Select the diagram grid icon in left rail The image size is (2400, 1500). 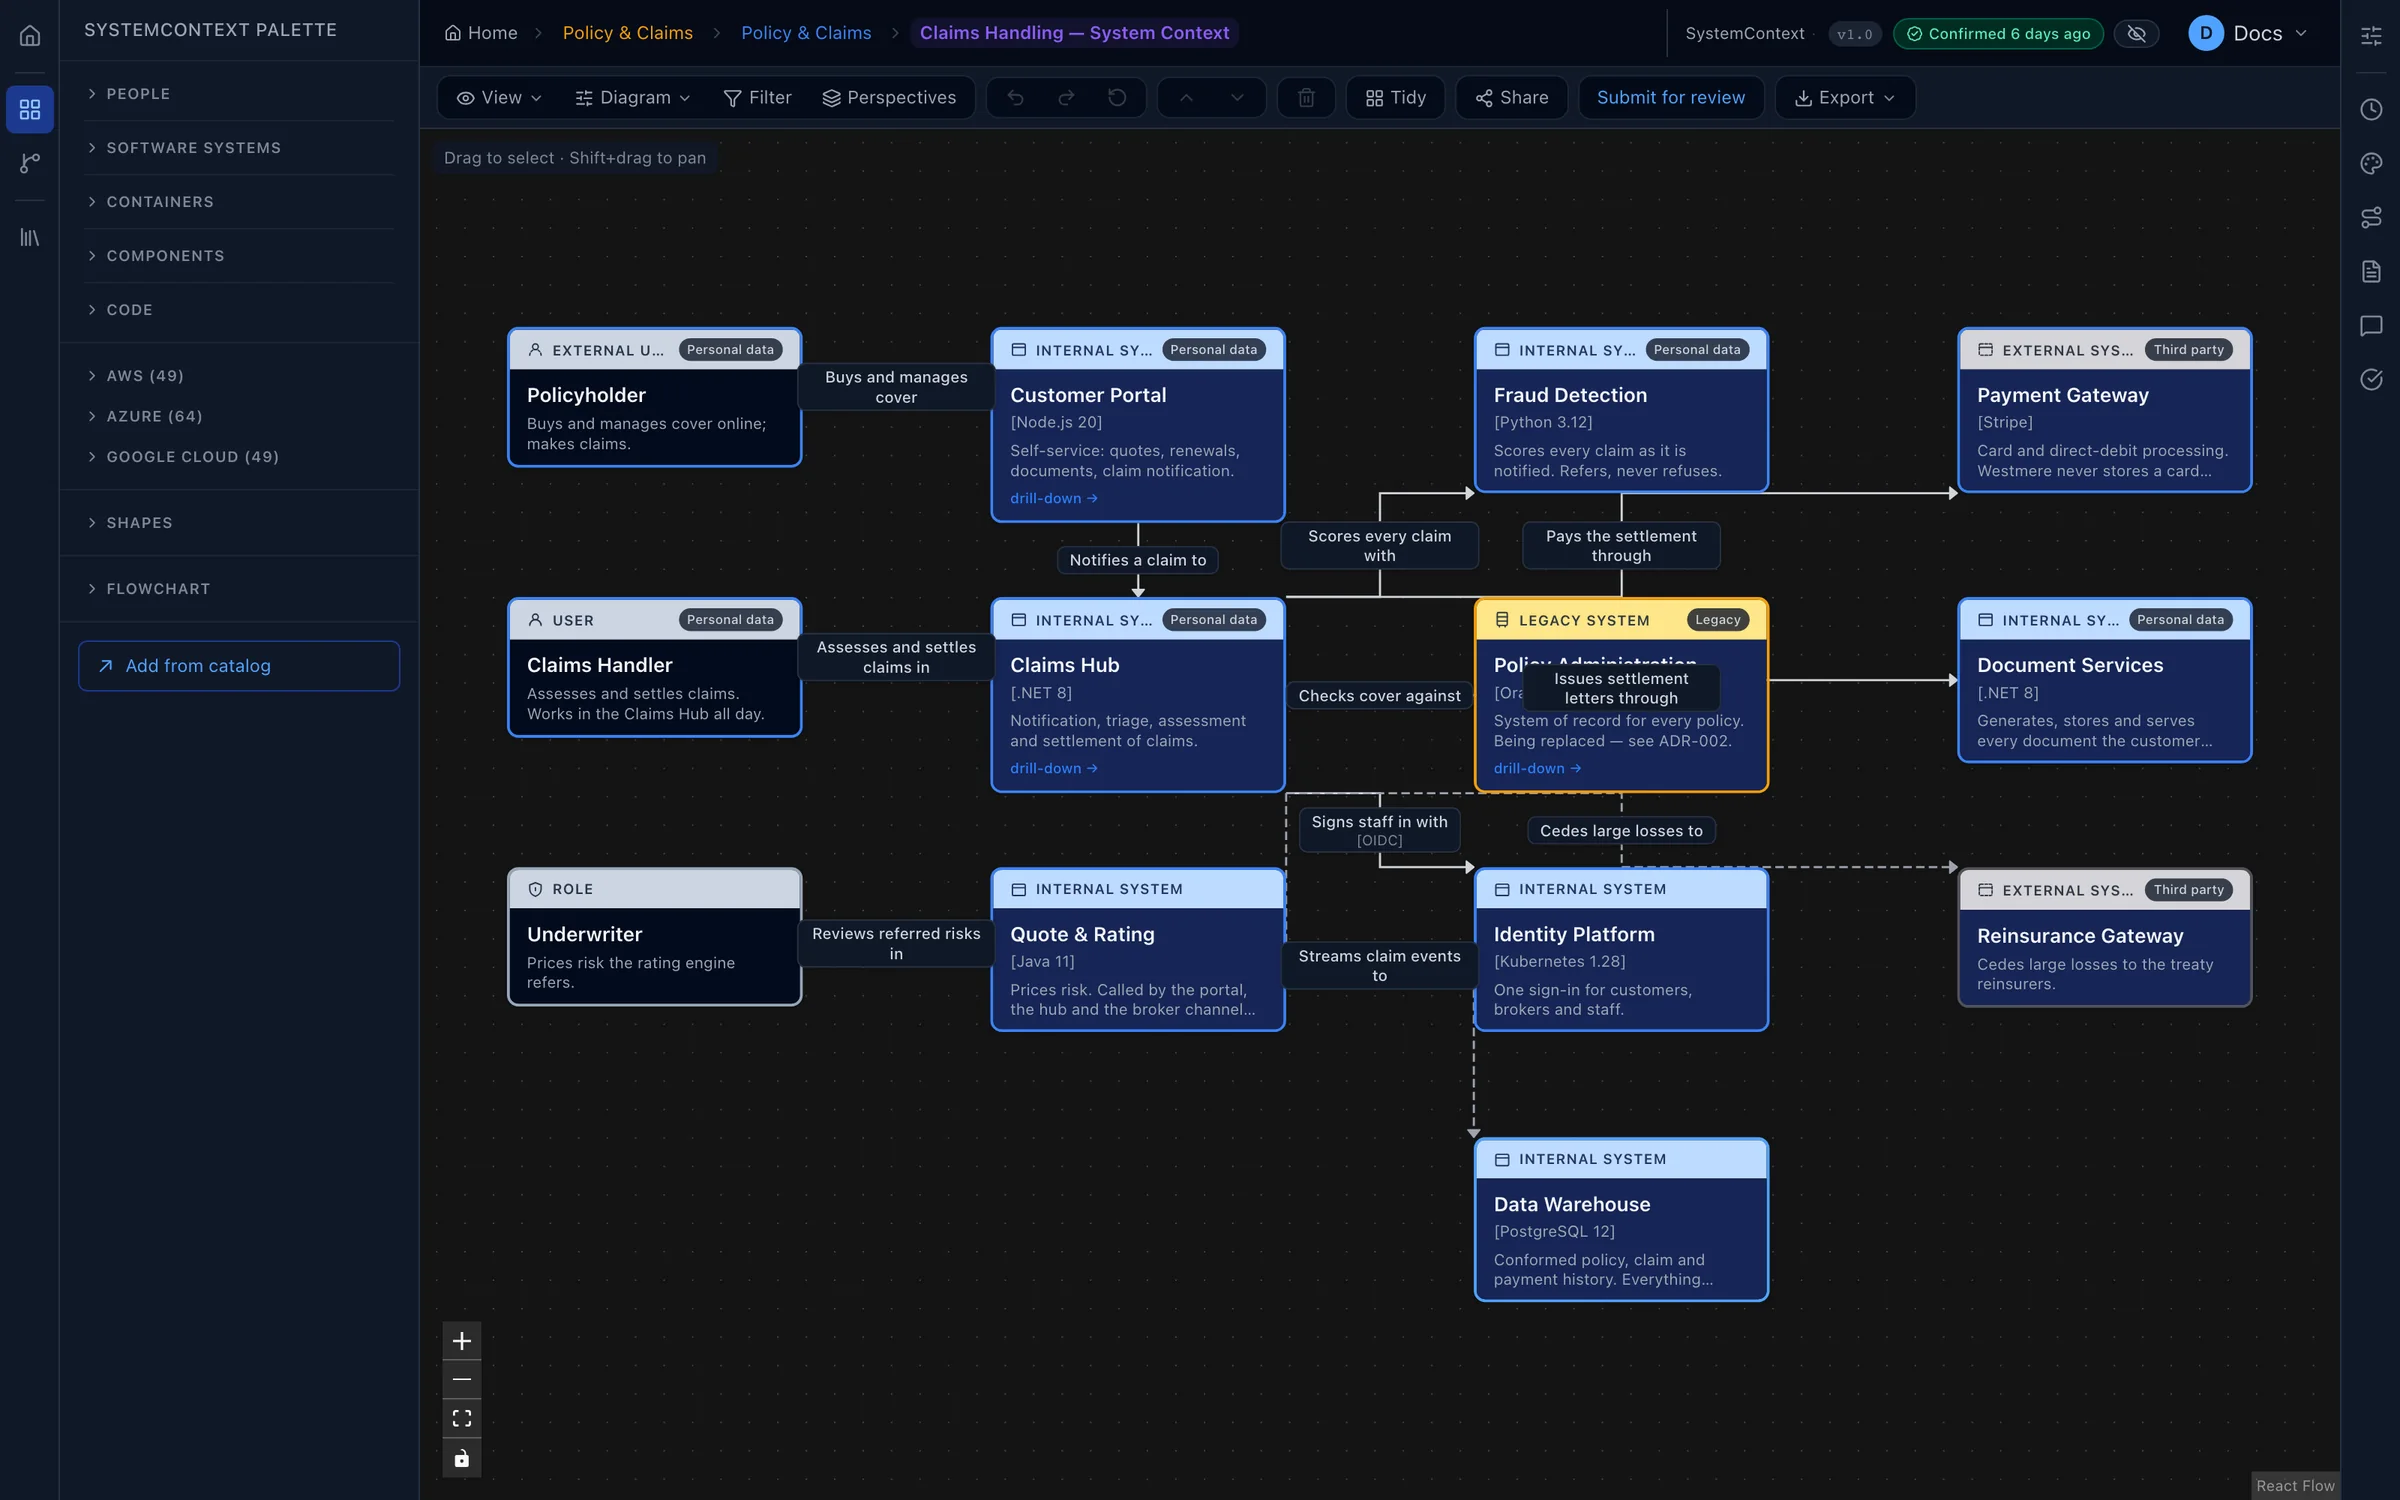click(30, 109)
